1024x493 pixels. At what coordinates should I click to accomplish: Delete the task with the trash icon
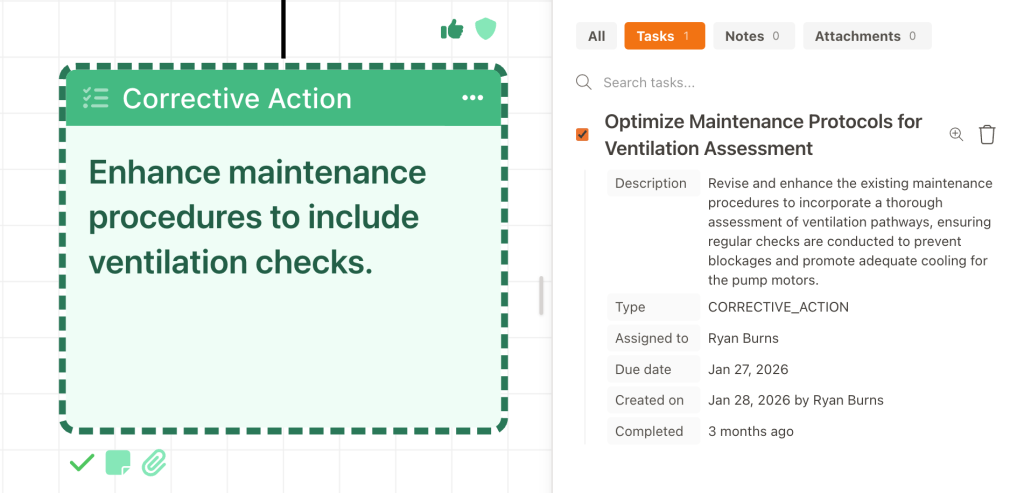[x=987, y=135]
